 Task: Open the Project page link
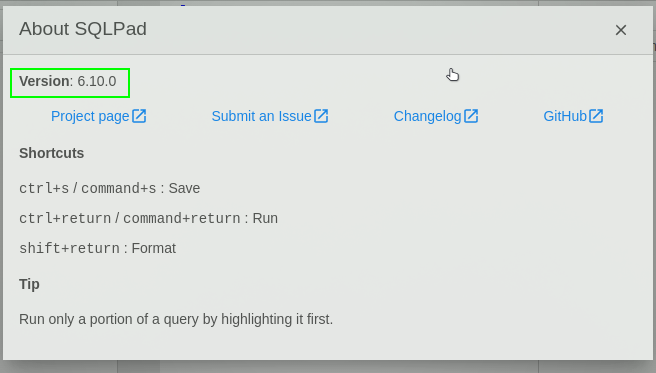click(x=99, y=116)
